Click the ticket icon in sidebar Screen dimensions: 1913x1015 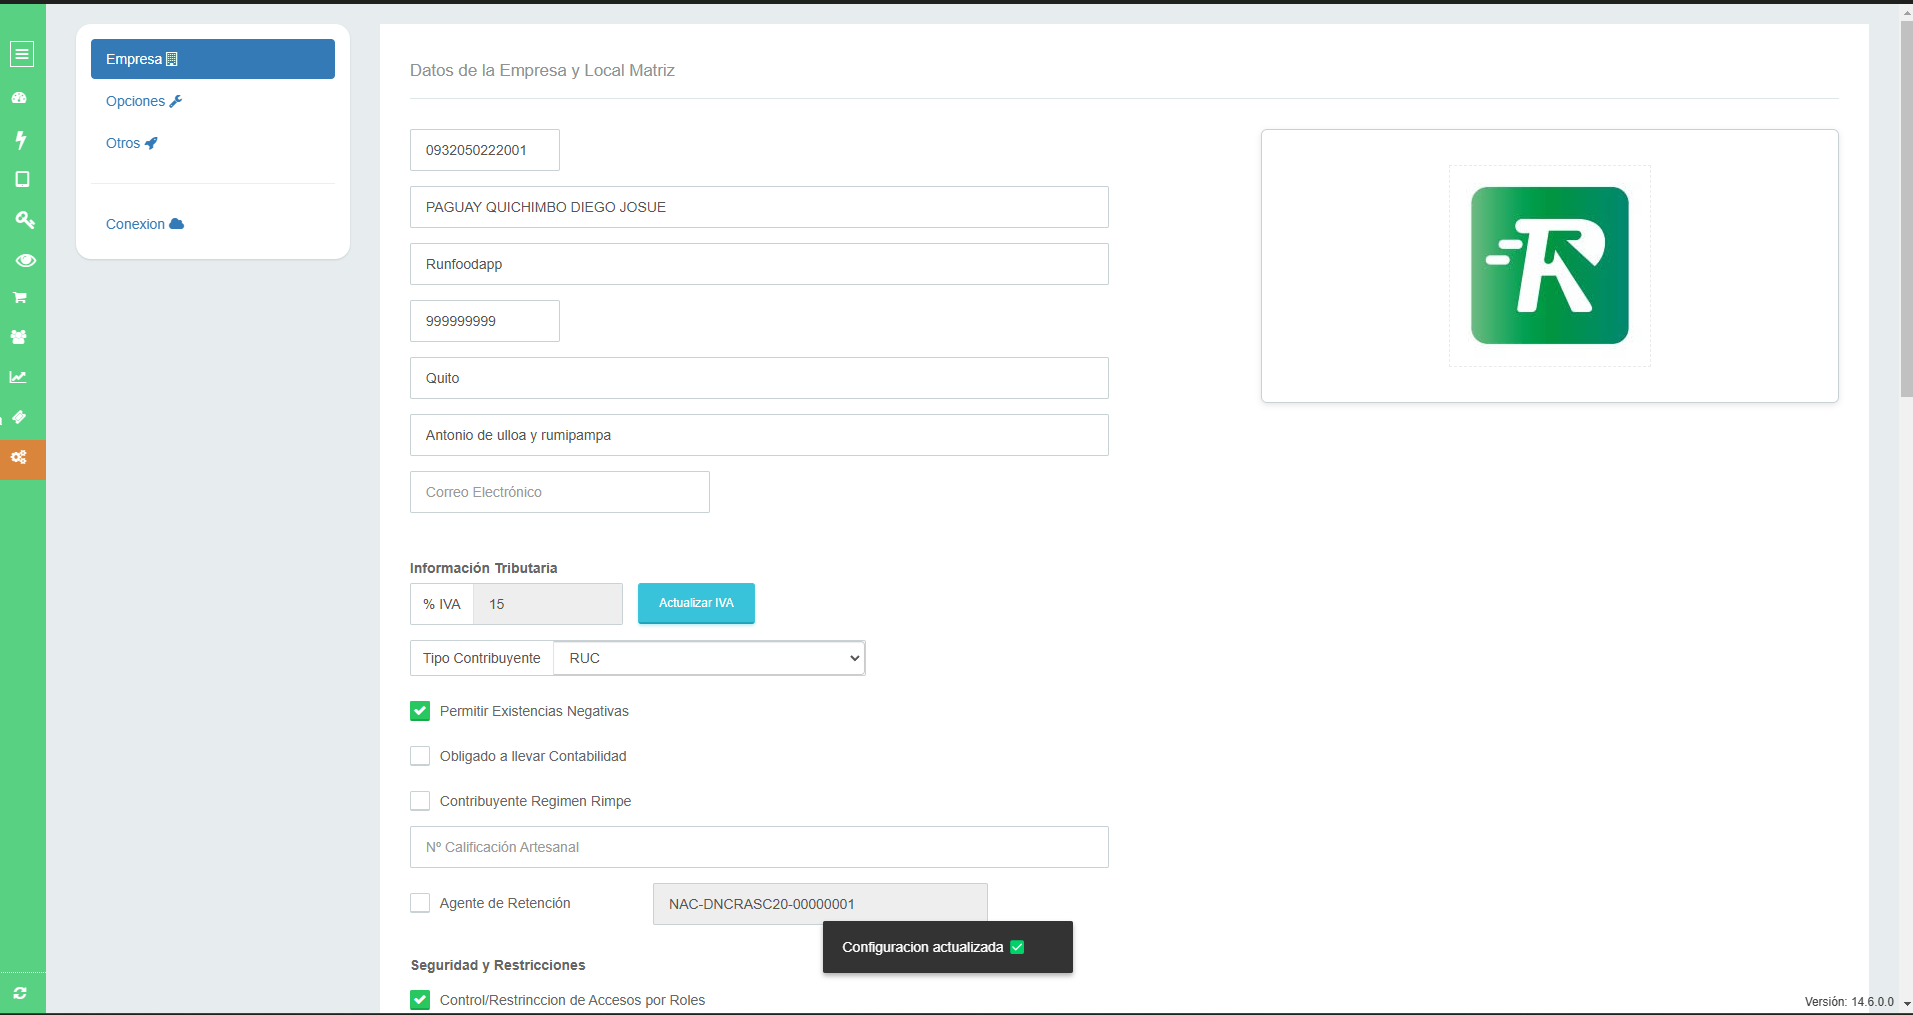point(19,417)
